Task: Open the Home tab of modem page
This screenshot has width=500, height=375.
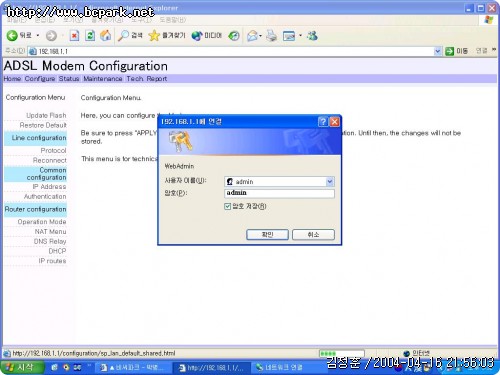Action: tap(12, 79)
